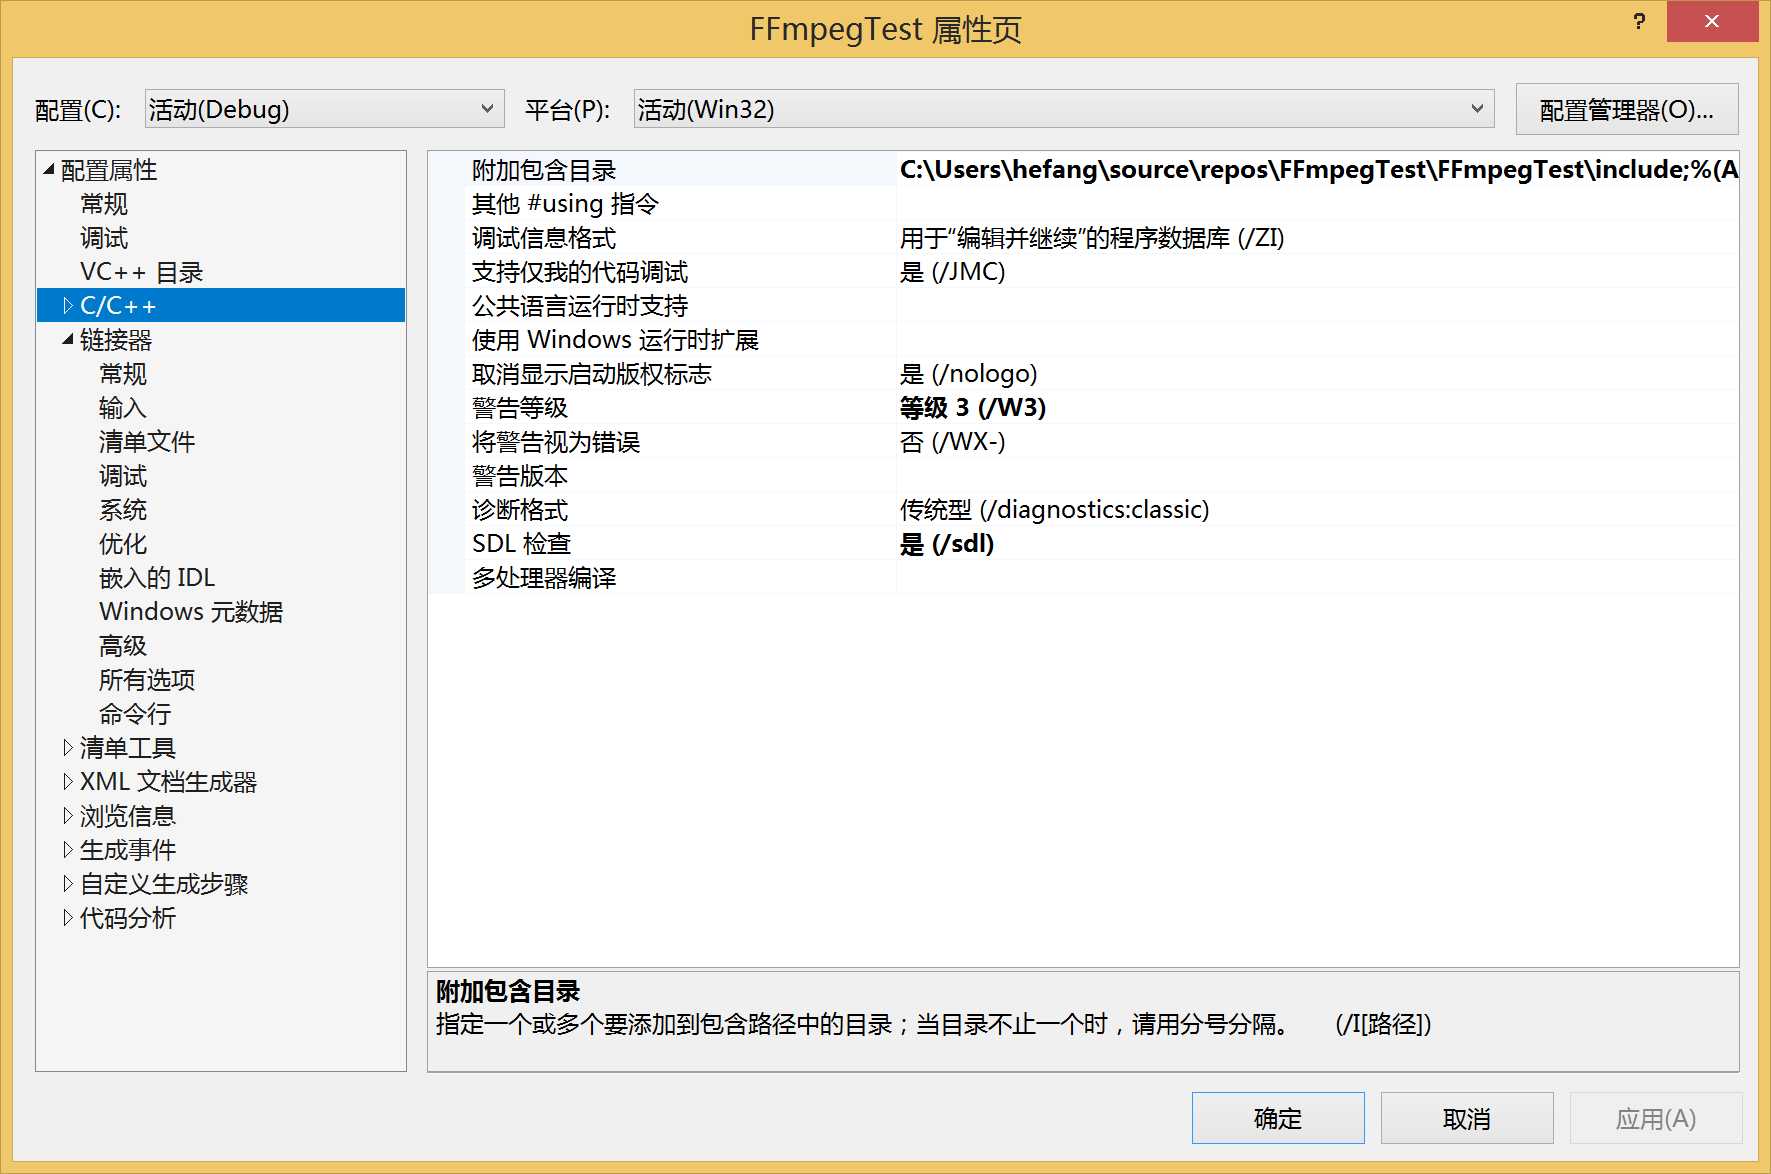Cancel with the 取消 button
This screenshot has width=1771, height=1174.
tap(1467, 1118)
